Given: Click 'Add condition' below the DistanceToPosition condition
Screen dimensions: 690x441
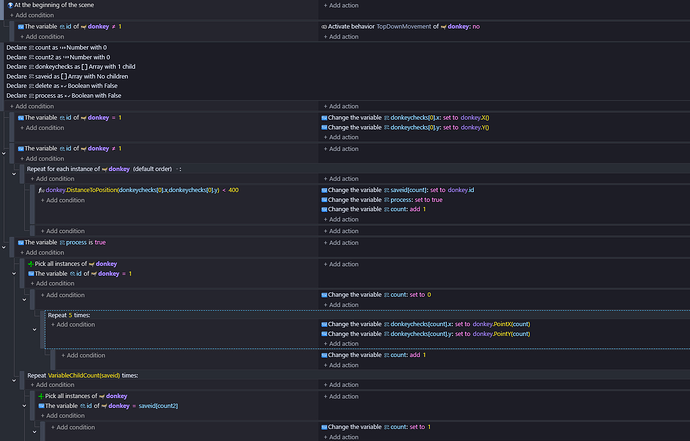Looking at the screenshot, I should pyautogui.click(x=63, y=200).
